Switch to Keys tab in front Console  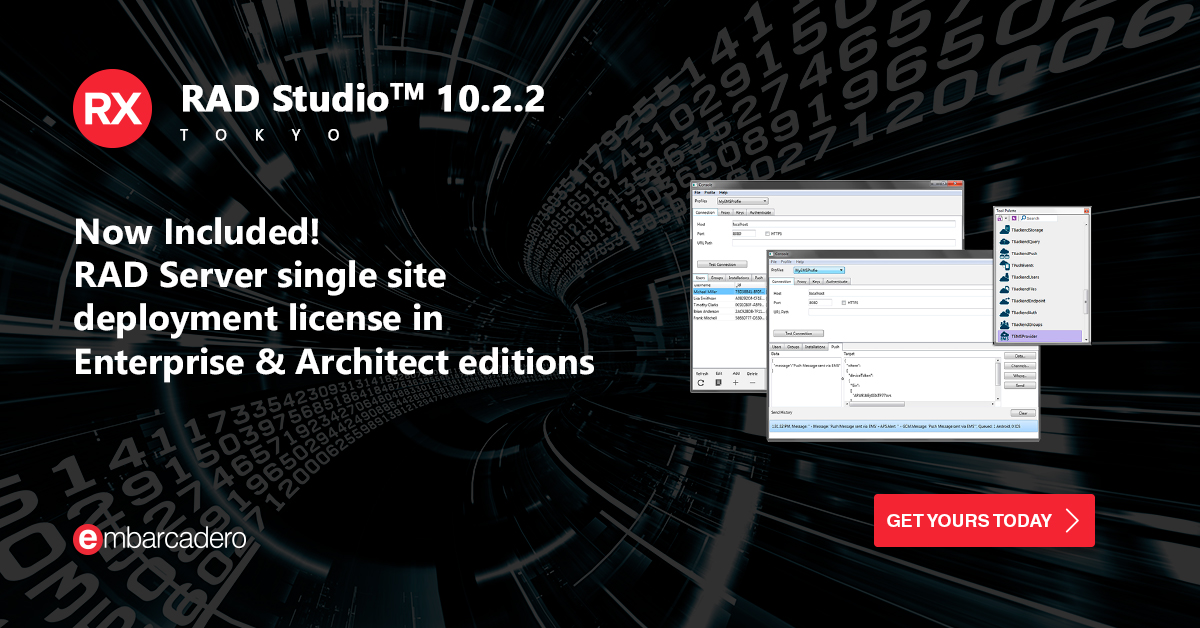coord(816,281)
